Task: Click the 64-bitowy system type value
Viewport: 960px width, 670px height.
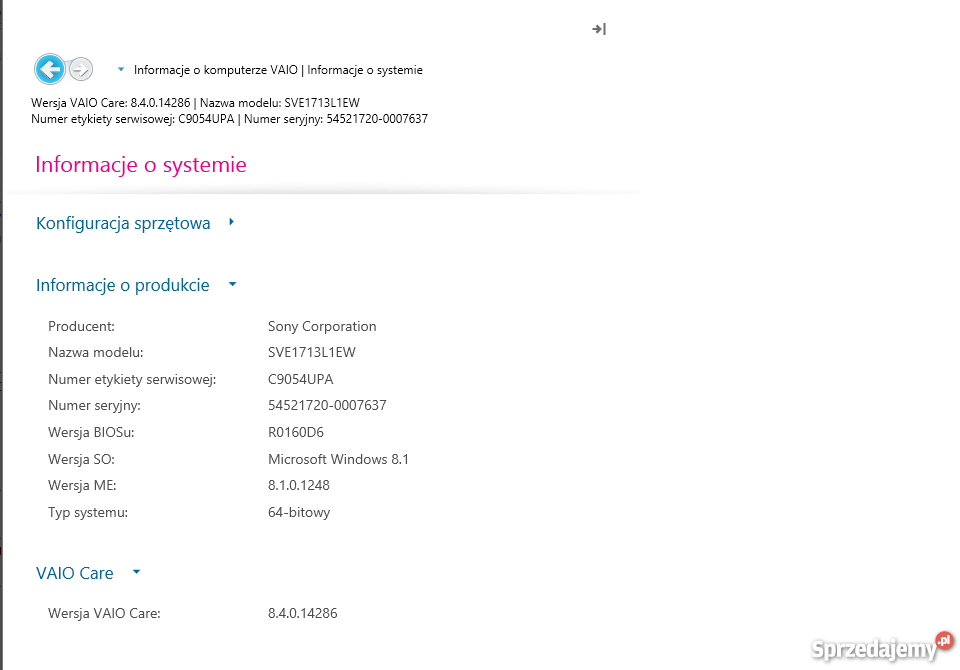Action: pos(299,512)
